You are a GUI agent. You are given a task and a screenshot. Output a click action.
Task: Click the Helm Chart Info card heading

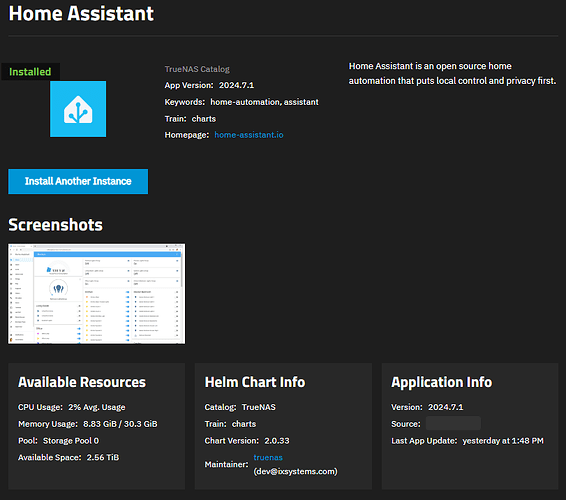point(255,382)
